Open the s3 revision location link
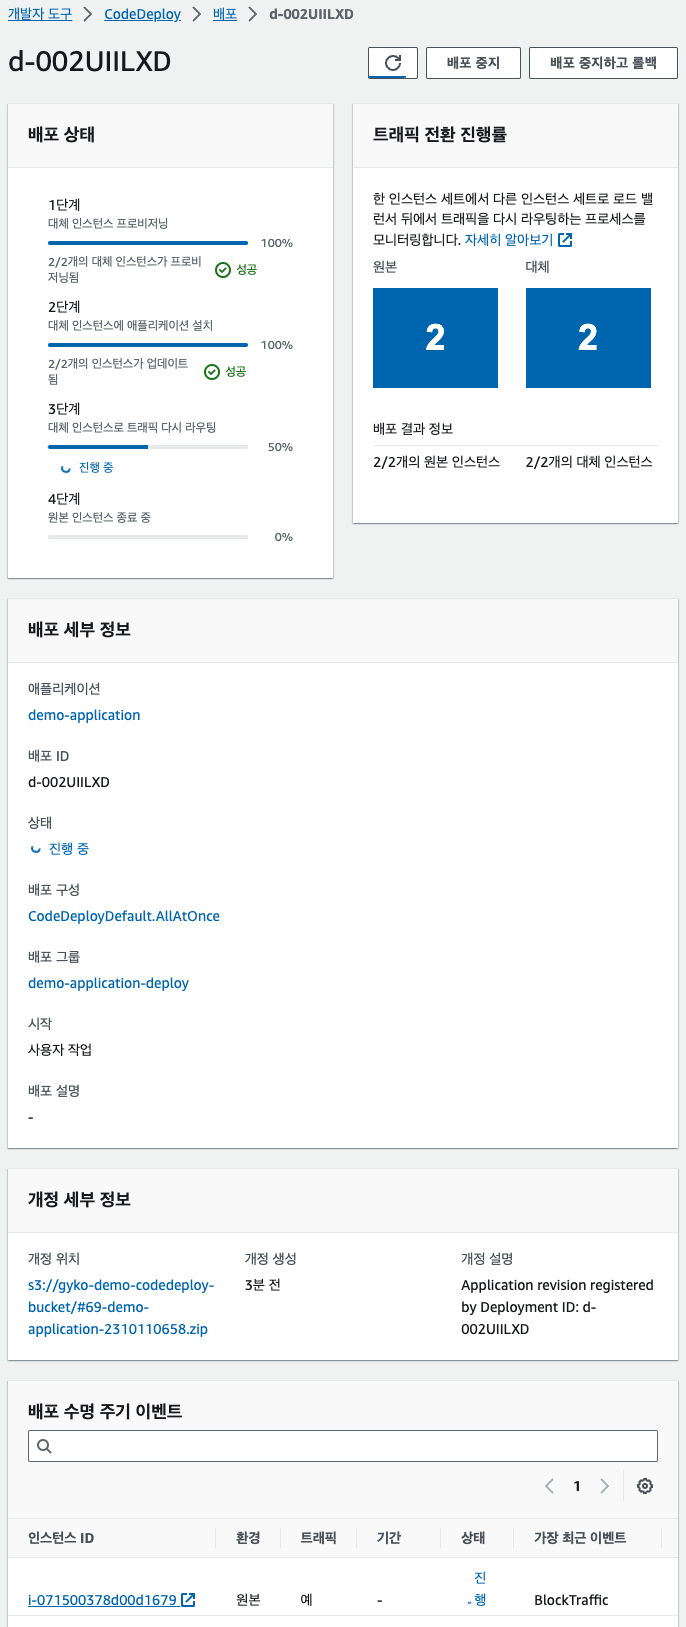 (x=121, y=1307)
